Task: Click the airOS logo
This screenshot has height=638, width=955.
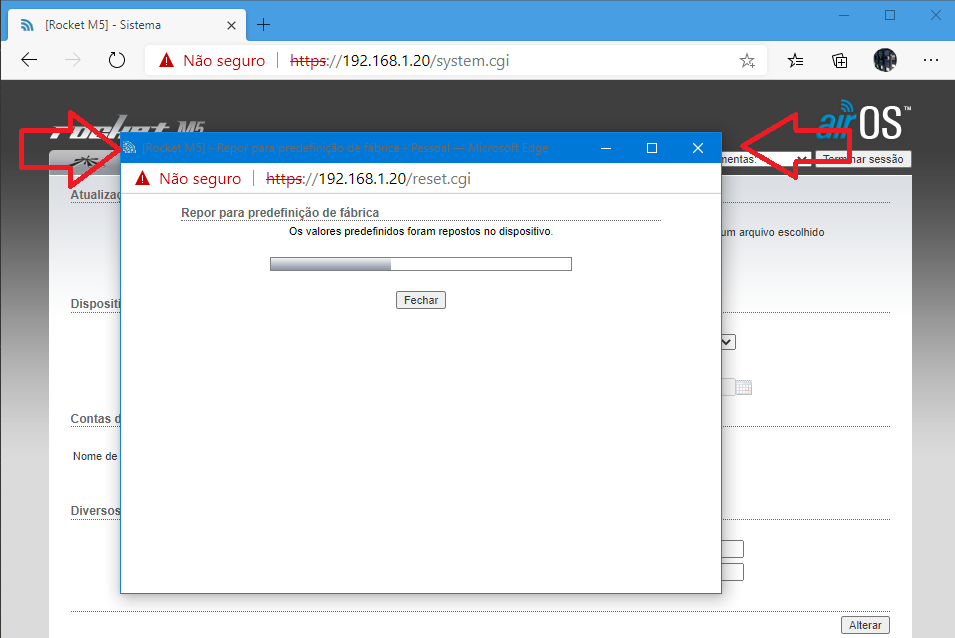Action: (x=864, y=120)
